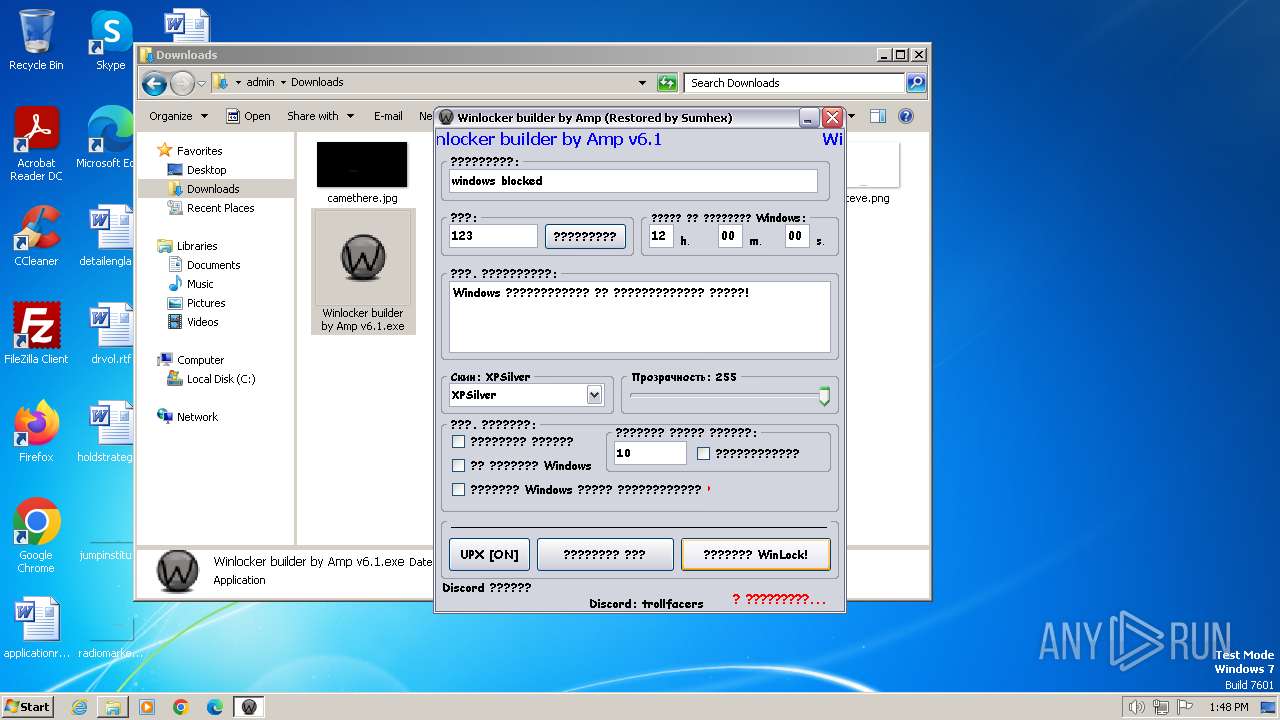Click the large message text area
This screenshot has width=1280, height=720.
point(640,317)
